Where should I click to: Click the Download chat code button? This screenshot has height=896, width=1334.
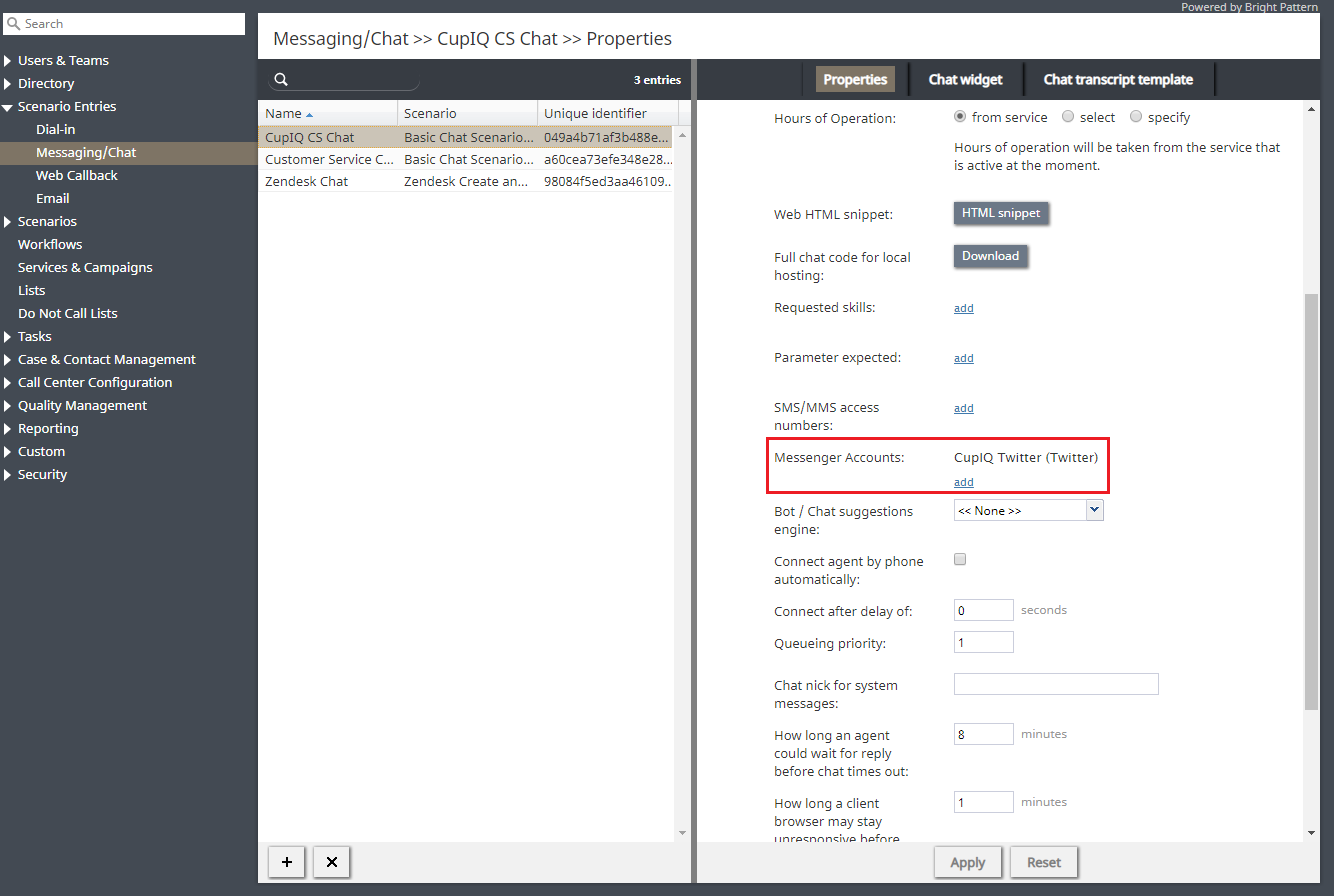(990, 257)
